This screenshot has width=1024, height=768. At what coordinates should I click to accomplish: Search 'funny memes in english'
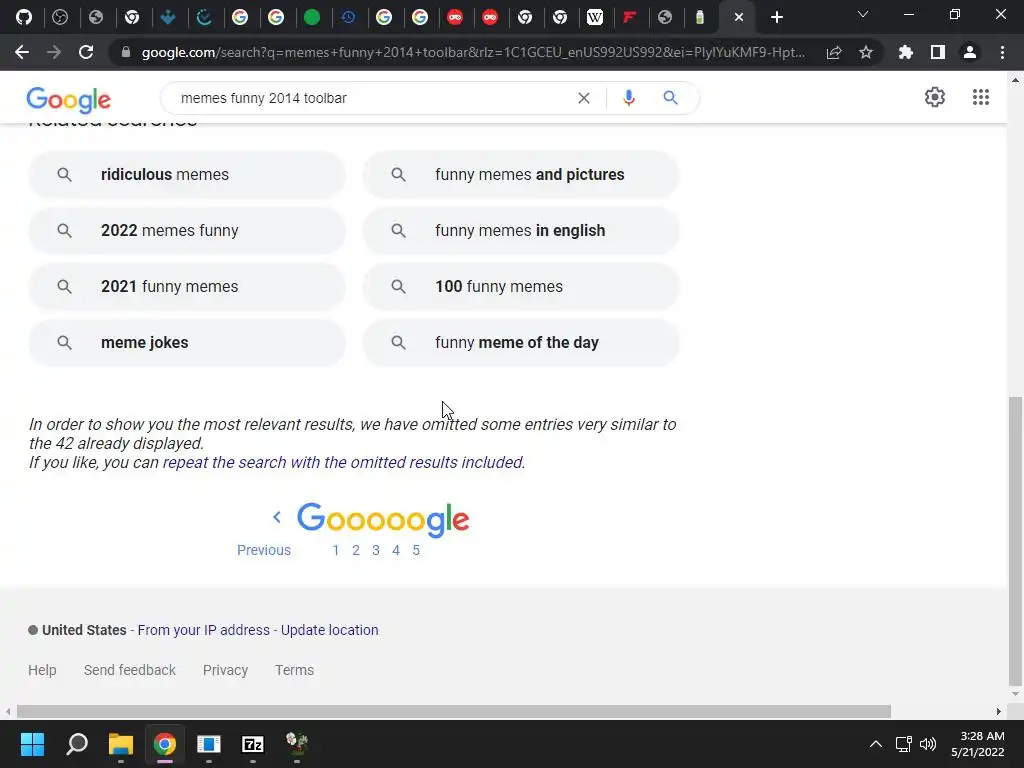click(x=521, y=231)
